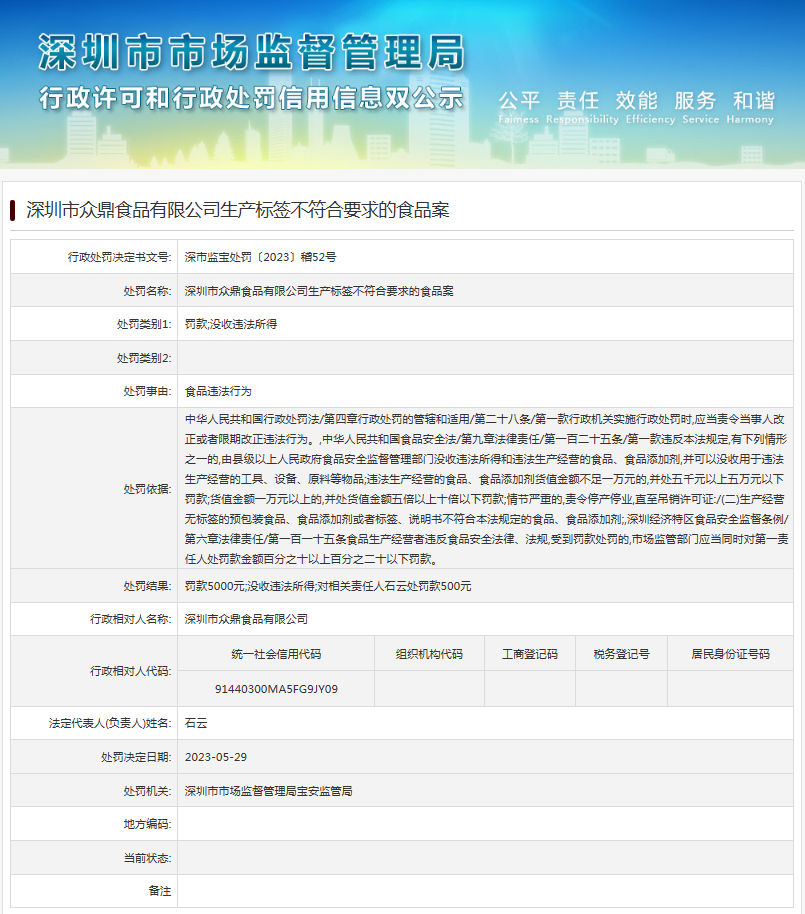Click the 处罚类别2 label
Screen dimensions: 805x914
pos(144,358)
